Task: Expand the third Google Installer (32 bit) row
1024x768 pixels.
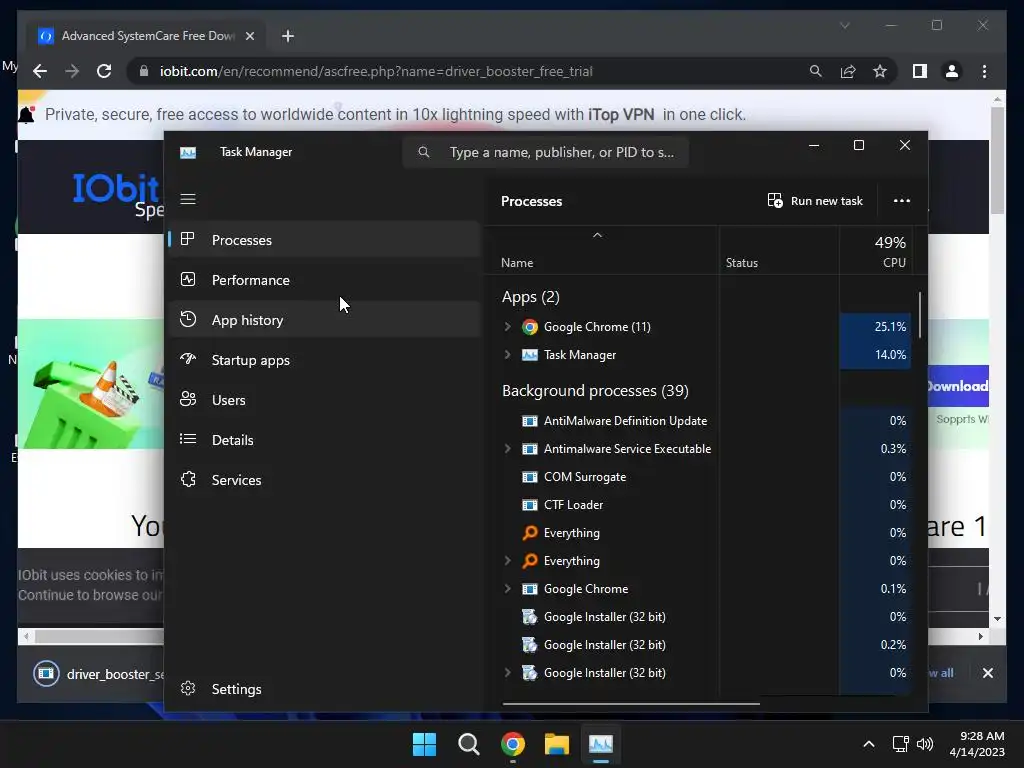Action: tap(507, 673)
